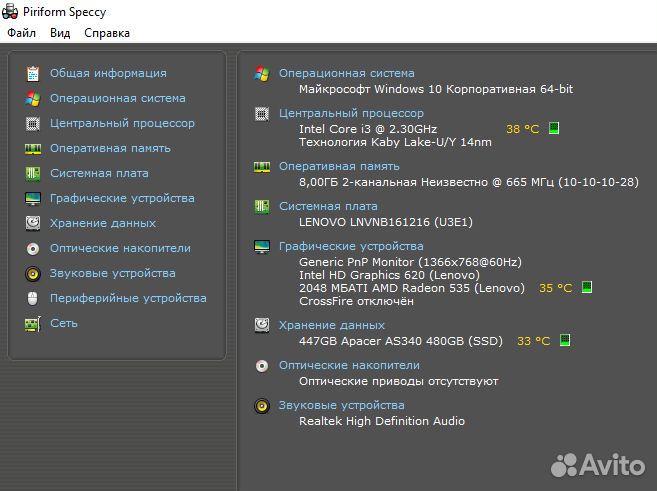The image size is (657, 491).
Task: Open Хранение данных heading in summary panel
Action: coord(332,325)
